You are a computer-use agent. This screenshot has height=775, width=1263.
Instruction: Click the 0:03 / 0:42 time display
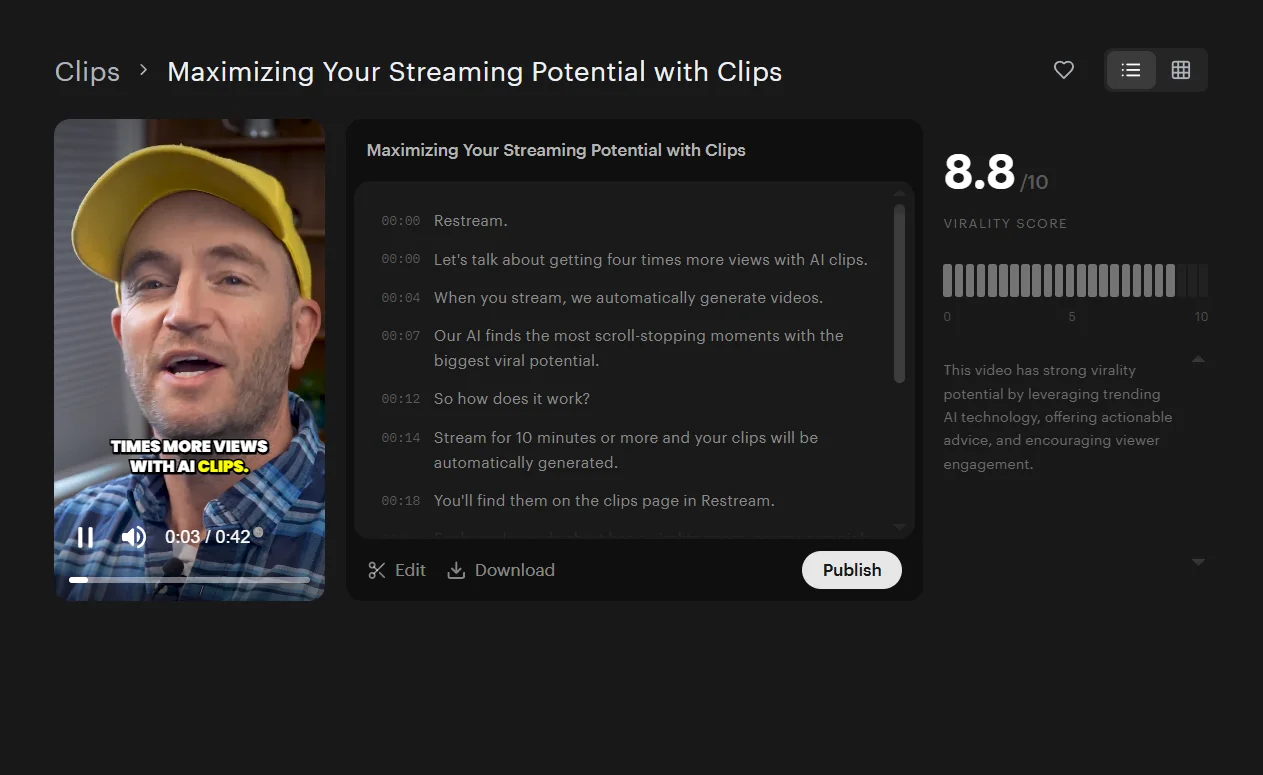click(208, 537)
